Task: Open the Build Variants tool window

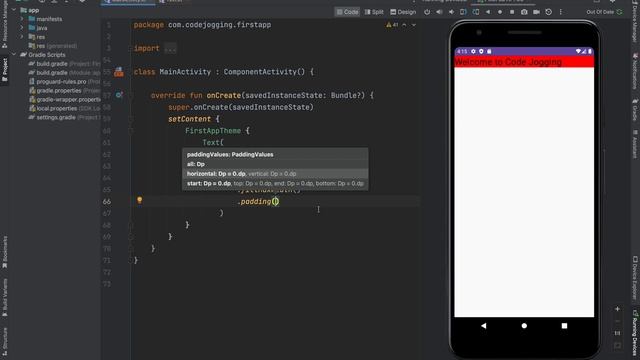Action: click(x=4, y=298)
